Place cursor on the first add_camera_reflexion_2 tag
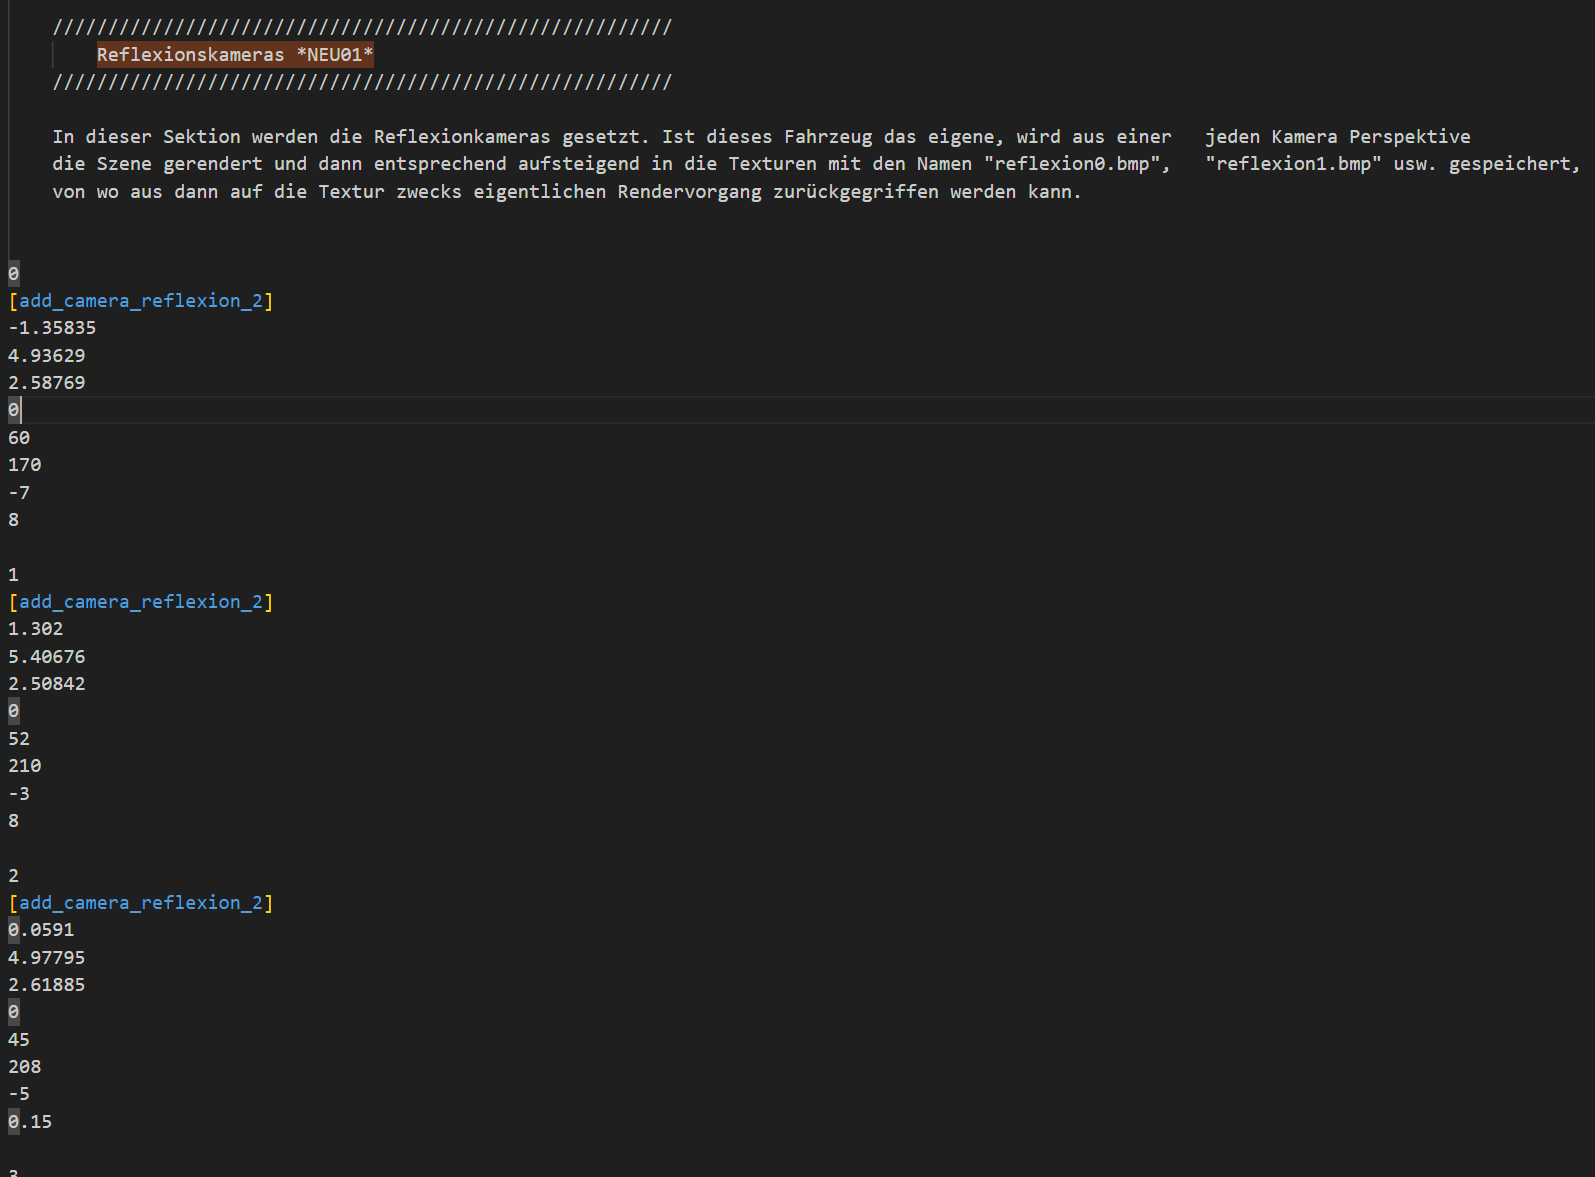Screen dimensions: 1595x1177 [140, 301]
